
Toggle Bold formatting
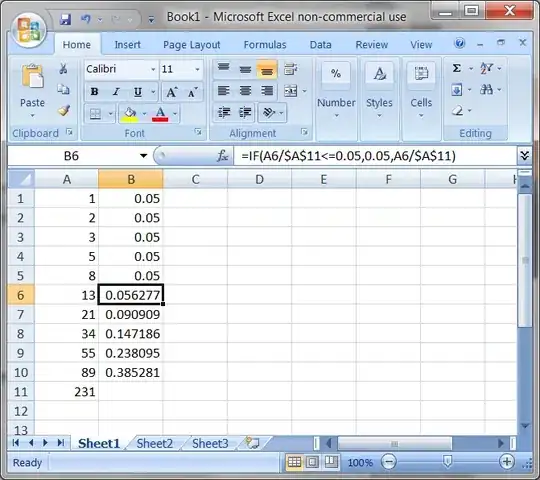pyautogui.click(x=94, y=92)
